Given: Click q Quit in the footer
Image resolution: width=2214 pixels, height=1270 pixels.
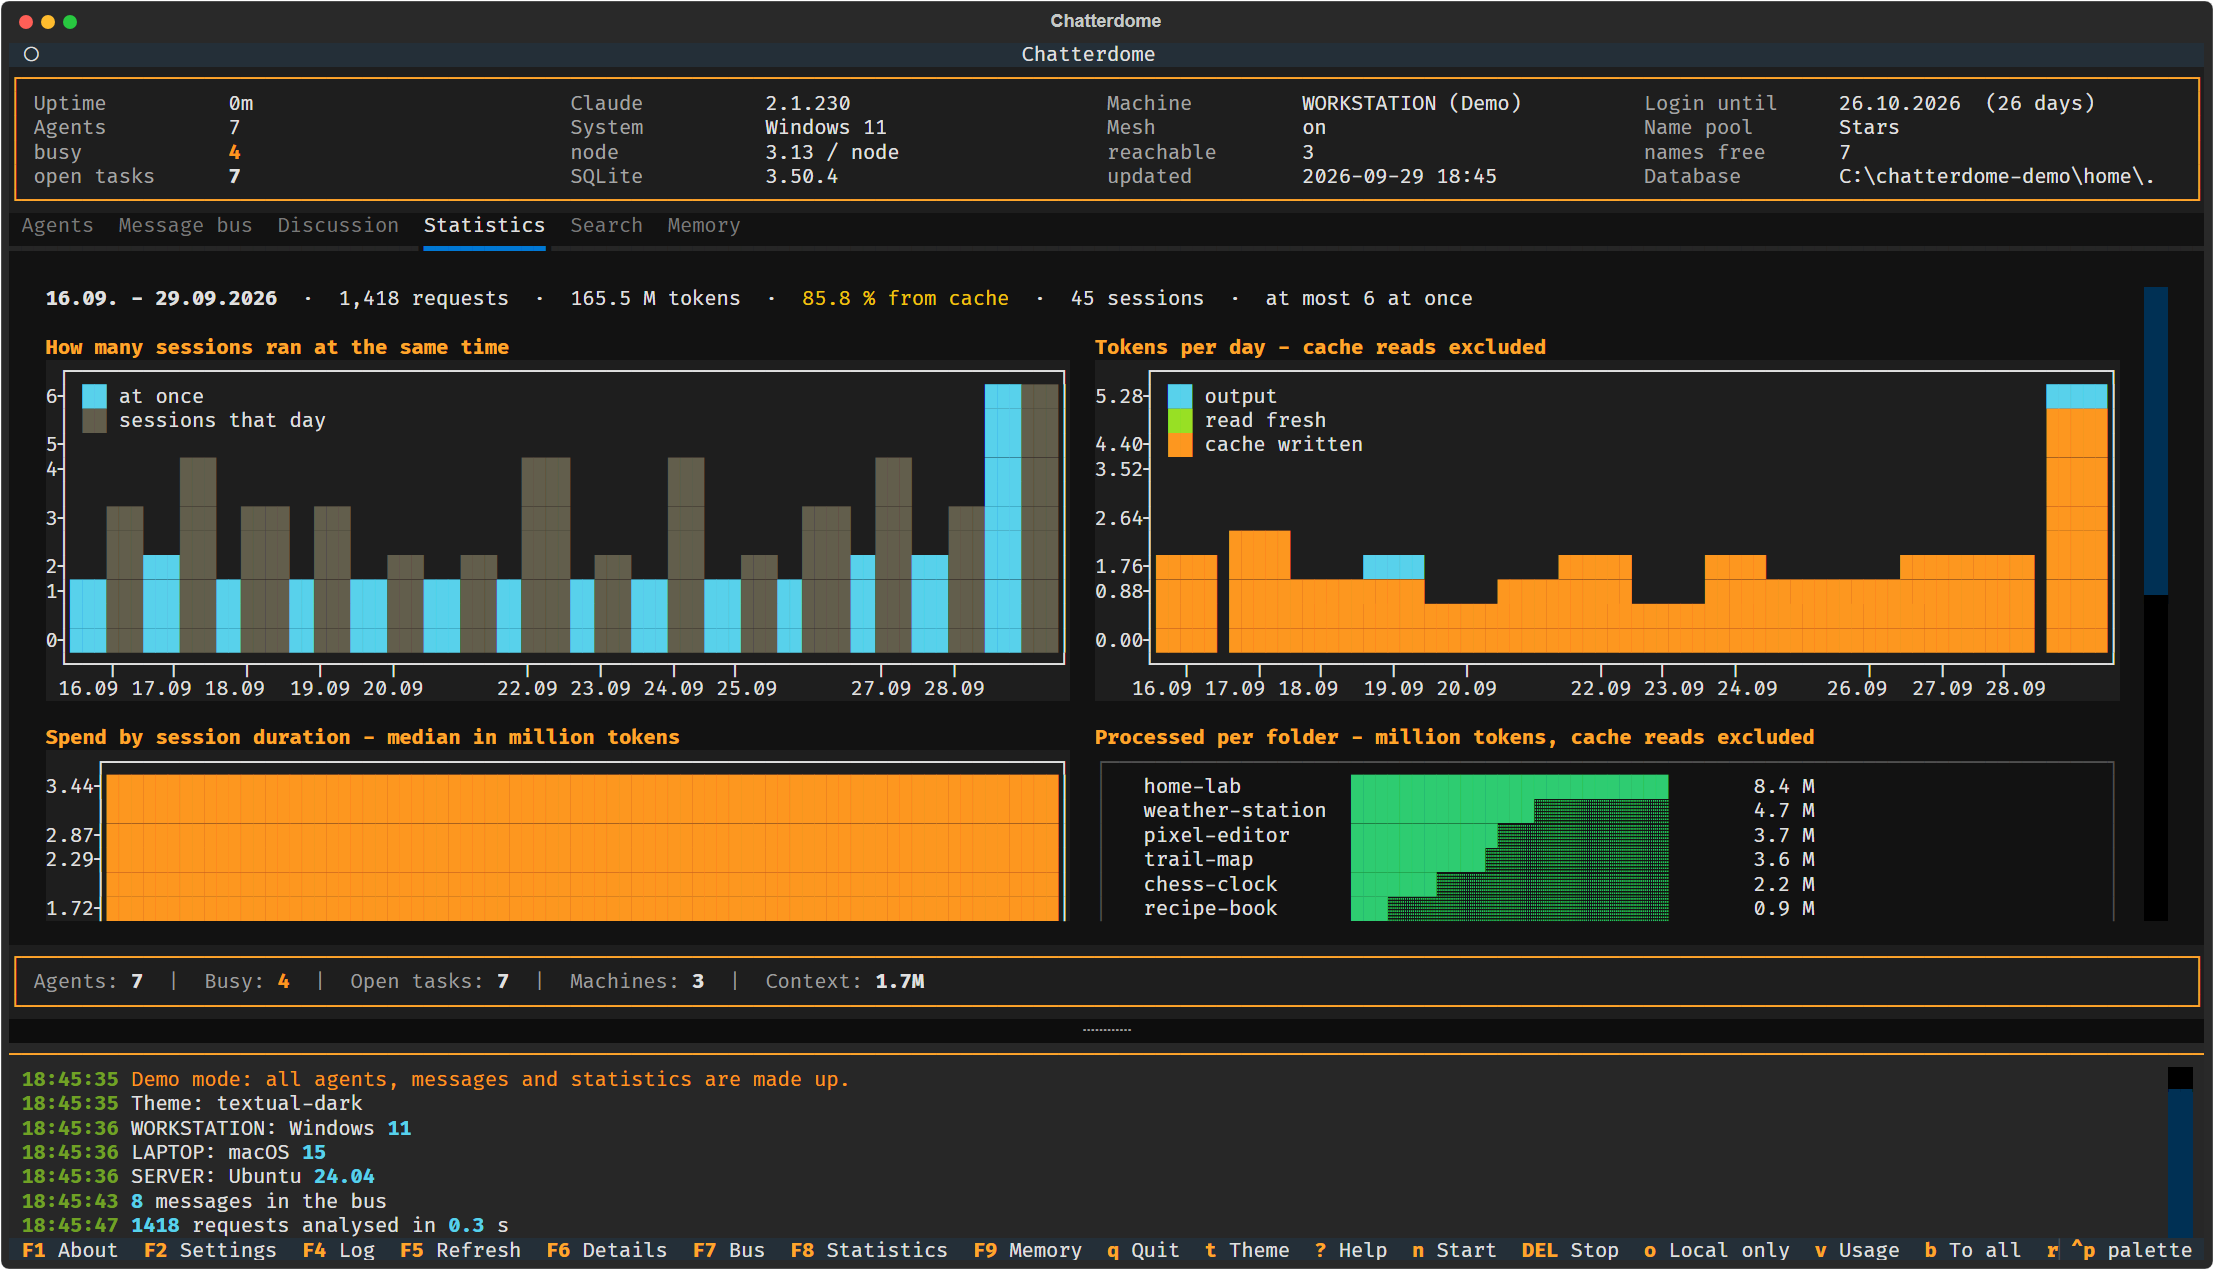Looking at the screenshot, I should point(1143,1250).
